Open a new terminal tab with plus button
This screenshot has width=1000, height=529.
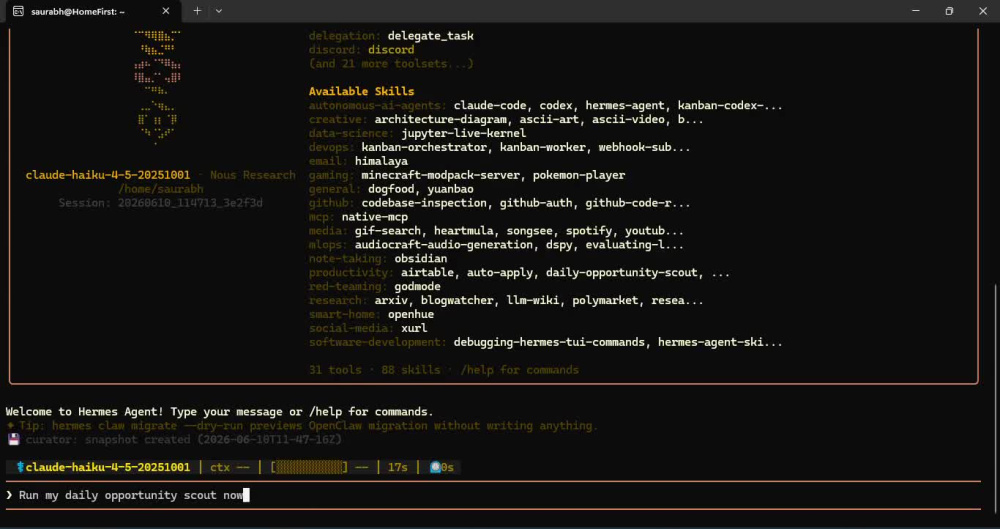(x=197, y=11)
